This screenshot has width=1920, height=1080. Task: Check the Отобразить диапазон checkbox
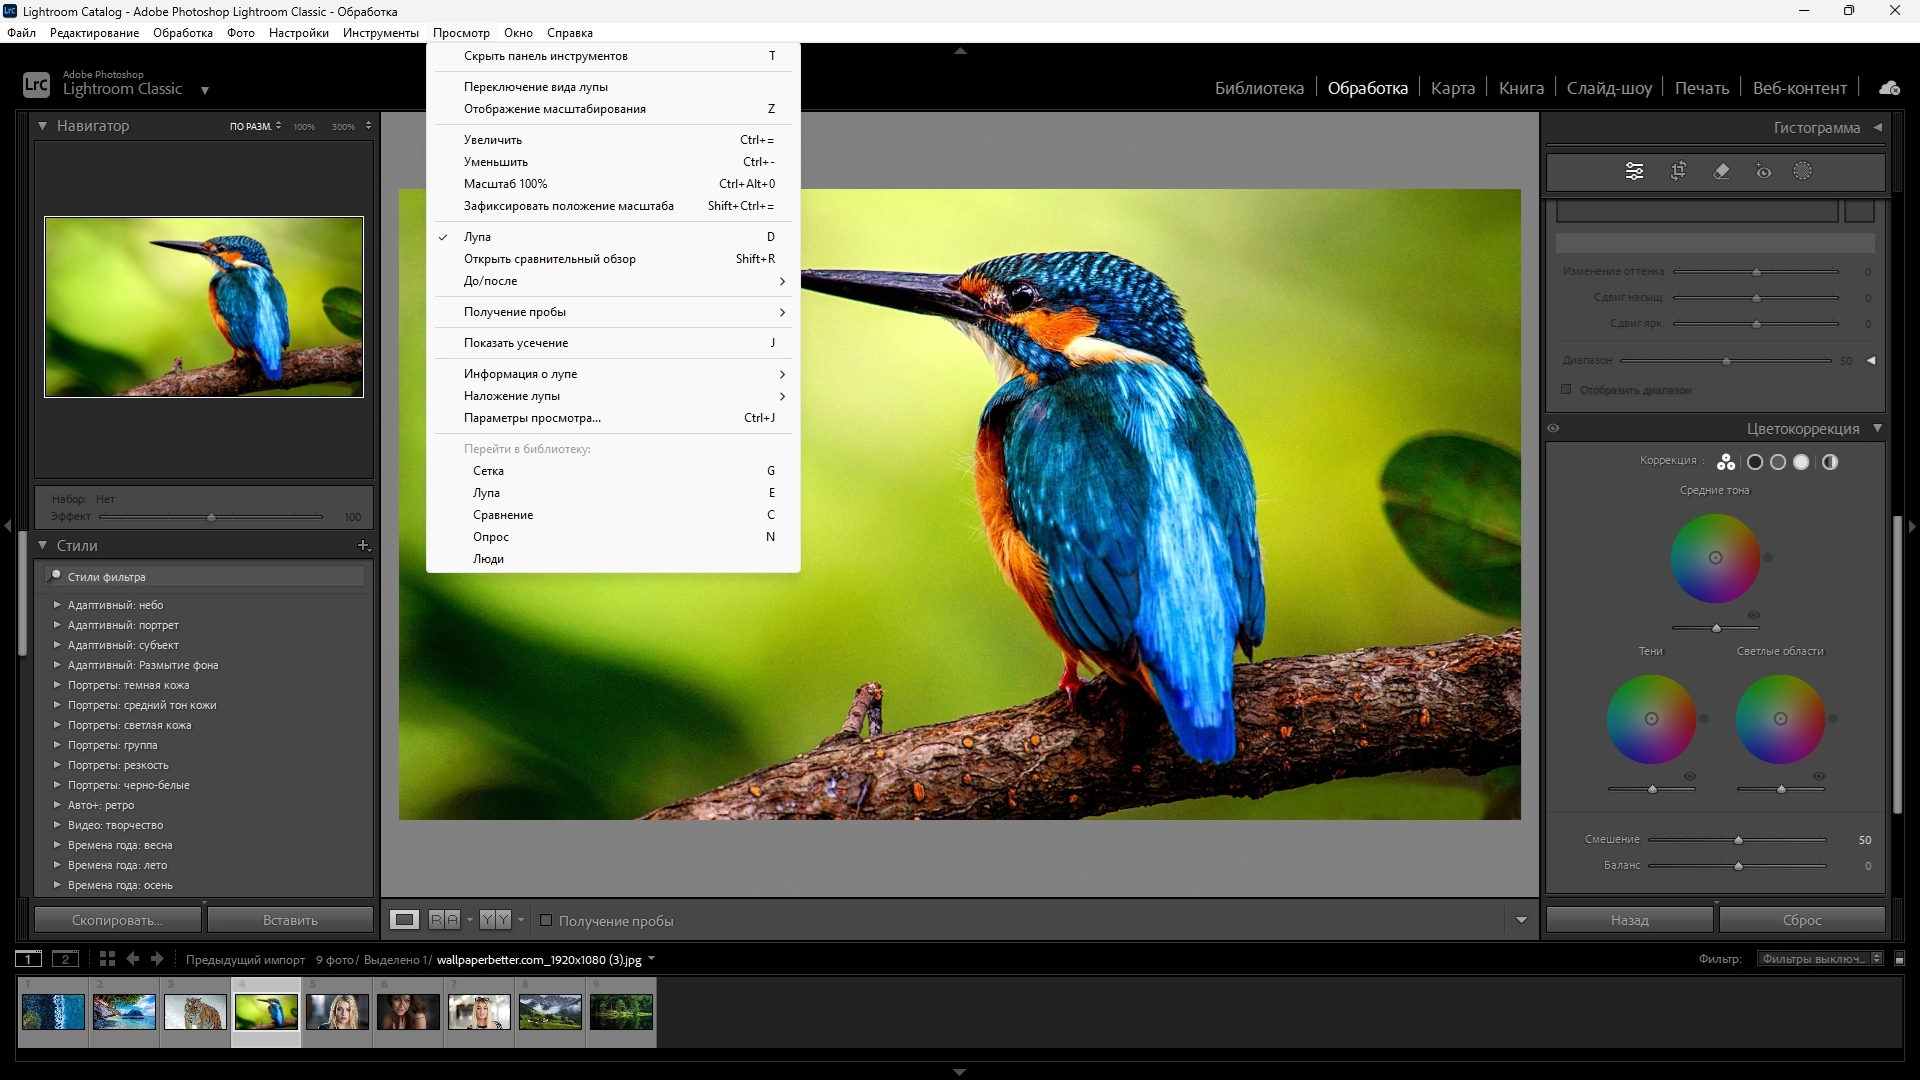coord(1566,389)
